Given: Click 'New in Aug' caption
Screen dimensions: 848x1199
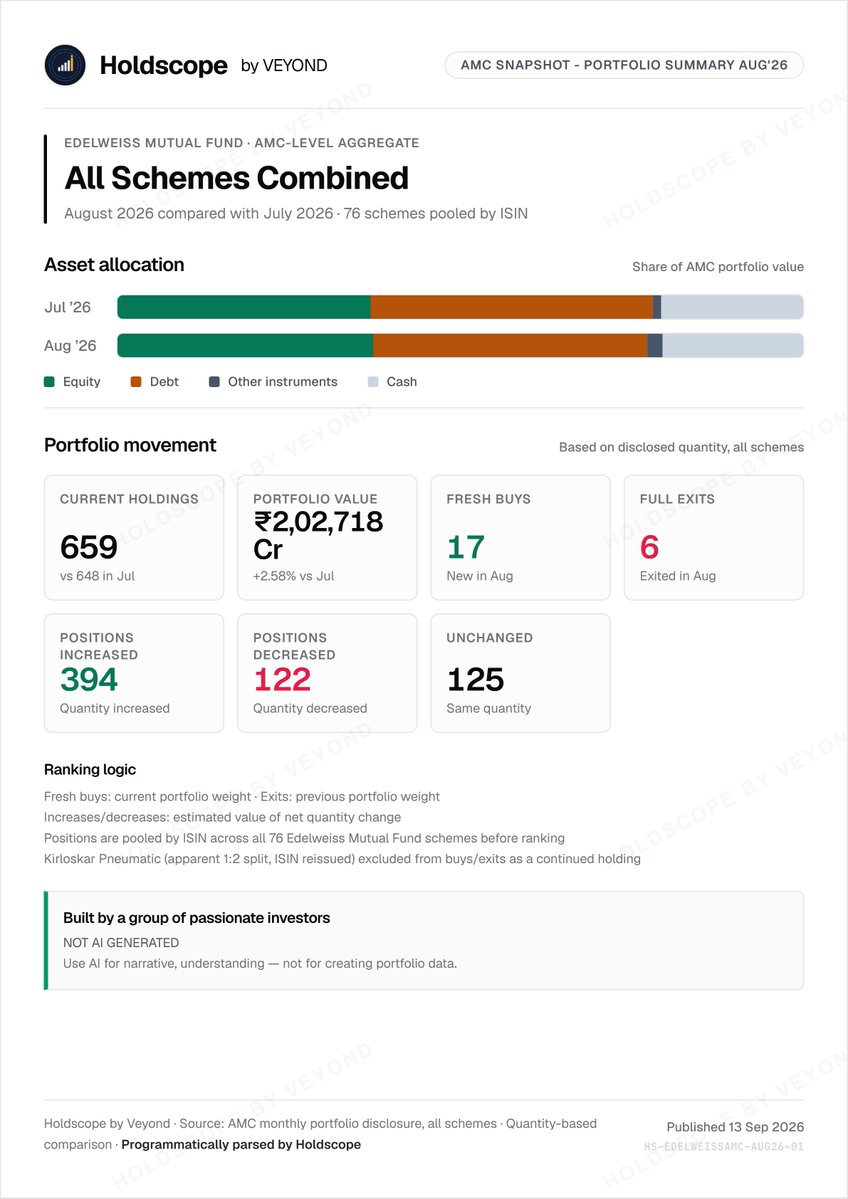Looking at the screenshot, I should 479,576.
